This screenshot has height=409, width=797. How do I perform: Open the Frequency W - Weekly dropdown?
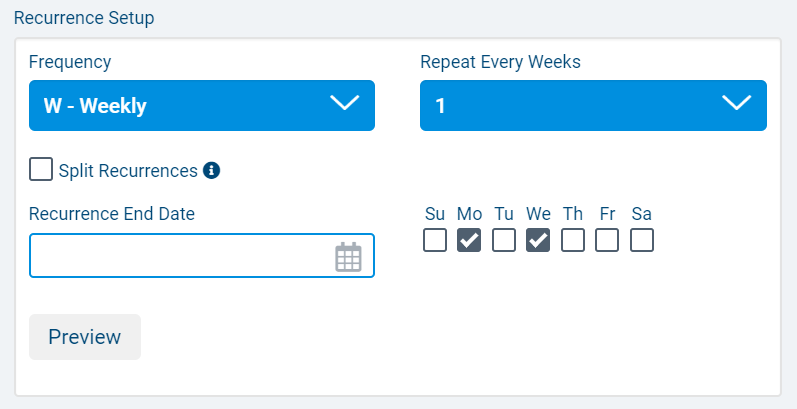pos(180,105)
